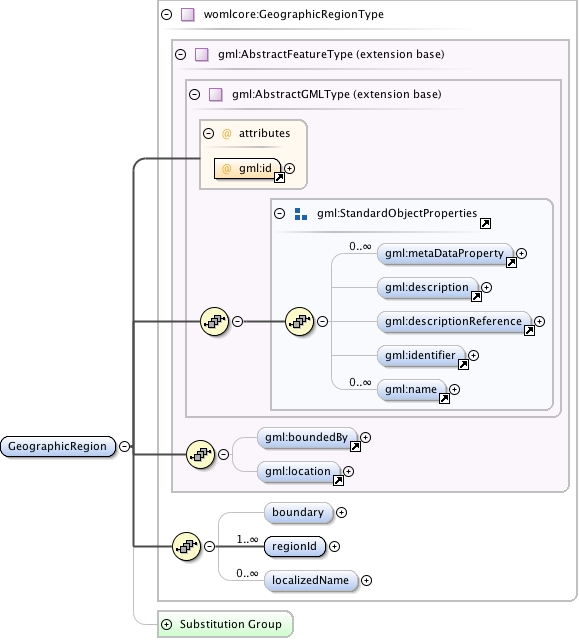Click the reference arrow on gml:location
Viewport: 579px width, 641px height.
click(x=338, y=481)
